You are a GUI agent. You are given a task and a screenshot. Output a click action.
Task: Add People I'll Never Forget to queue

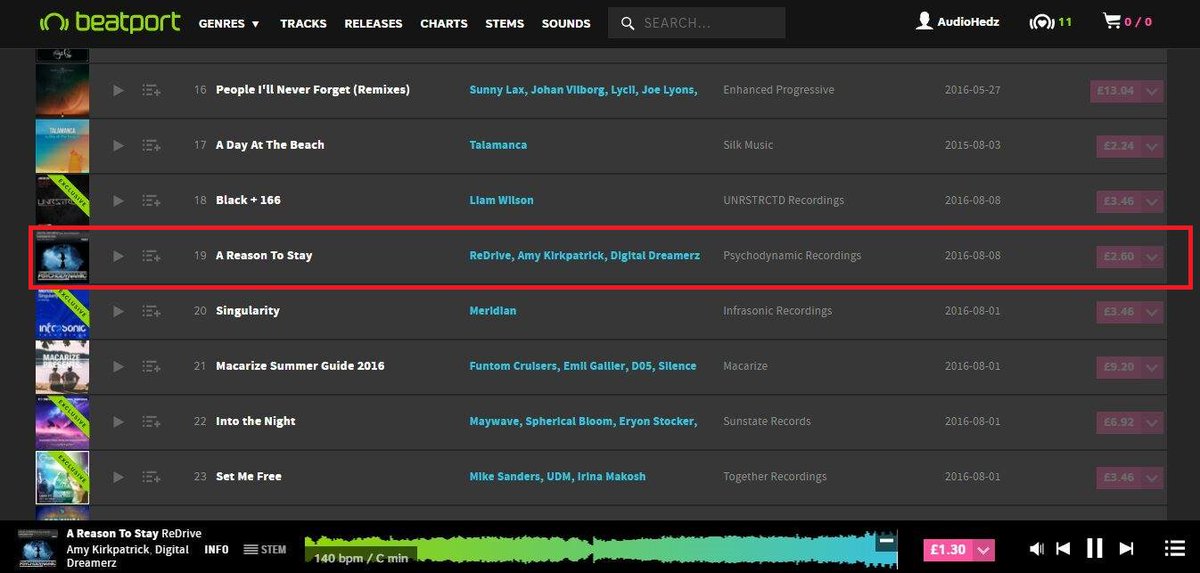[151, 90]
